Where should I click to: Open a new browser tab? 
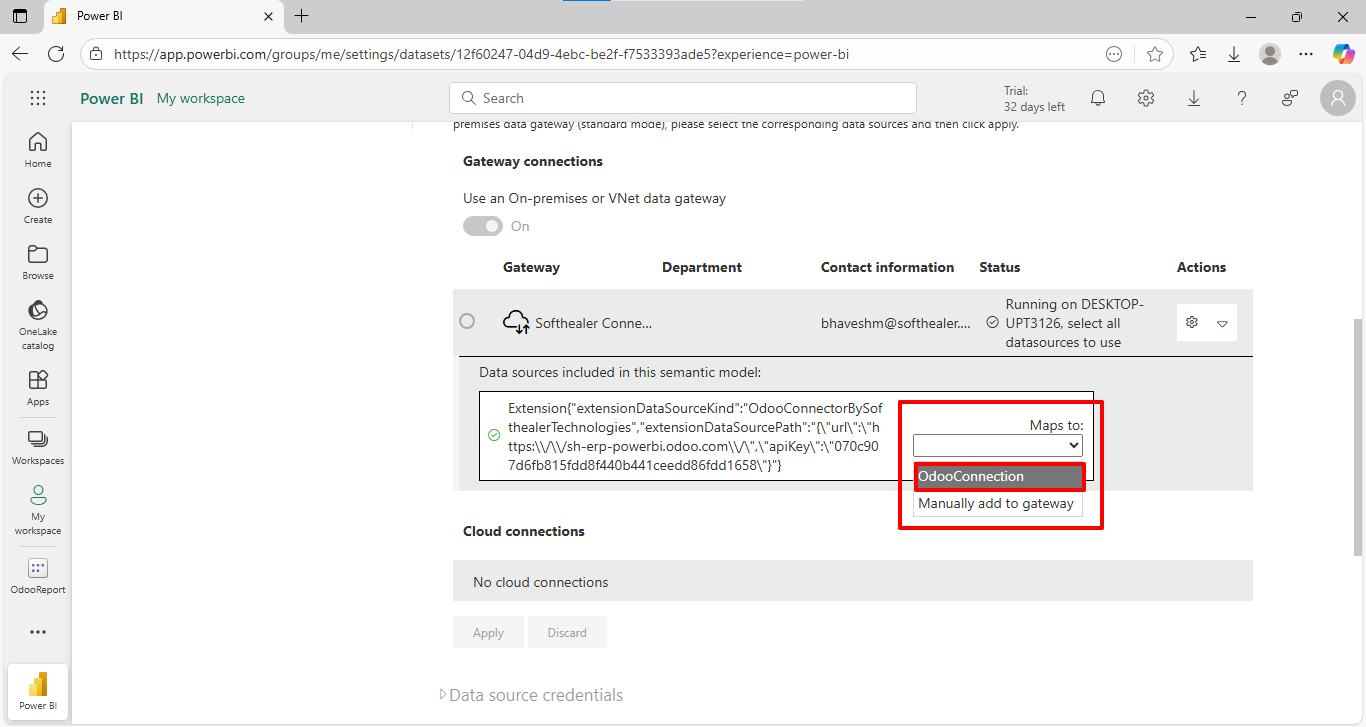(302, 16)
